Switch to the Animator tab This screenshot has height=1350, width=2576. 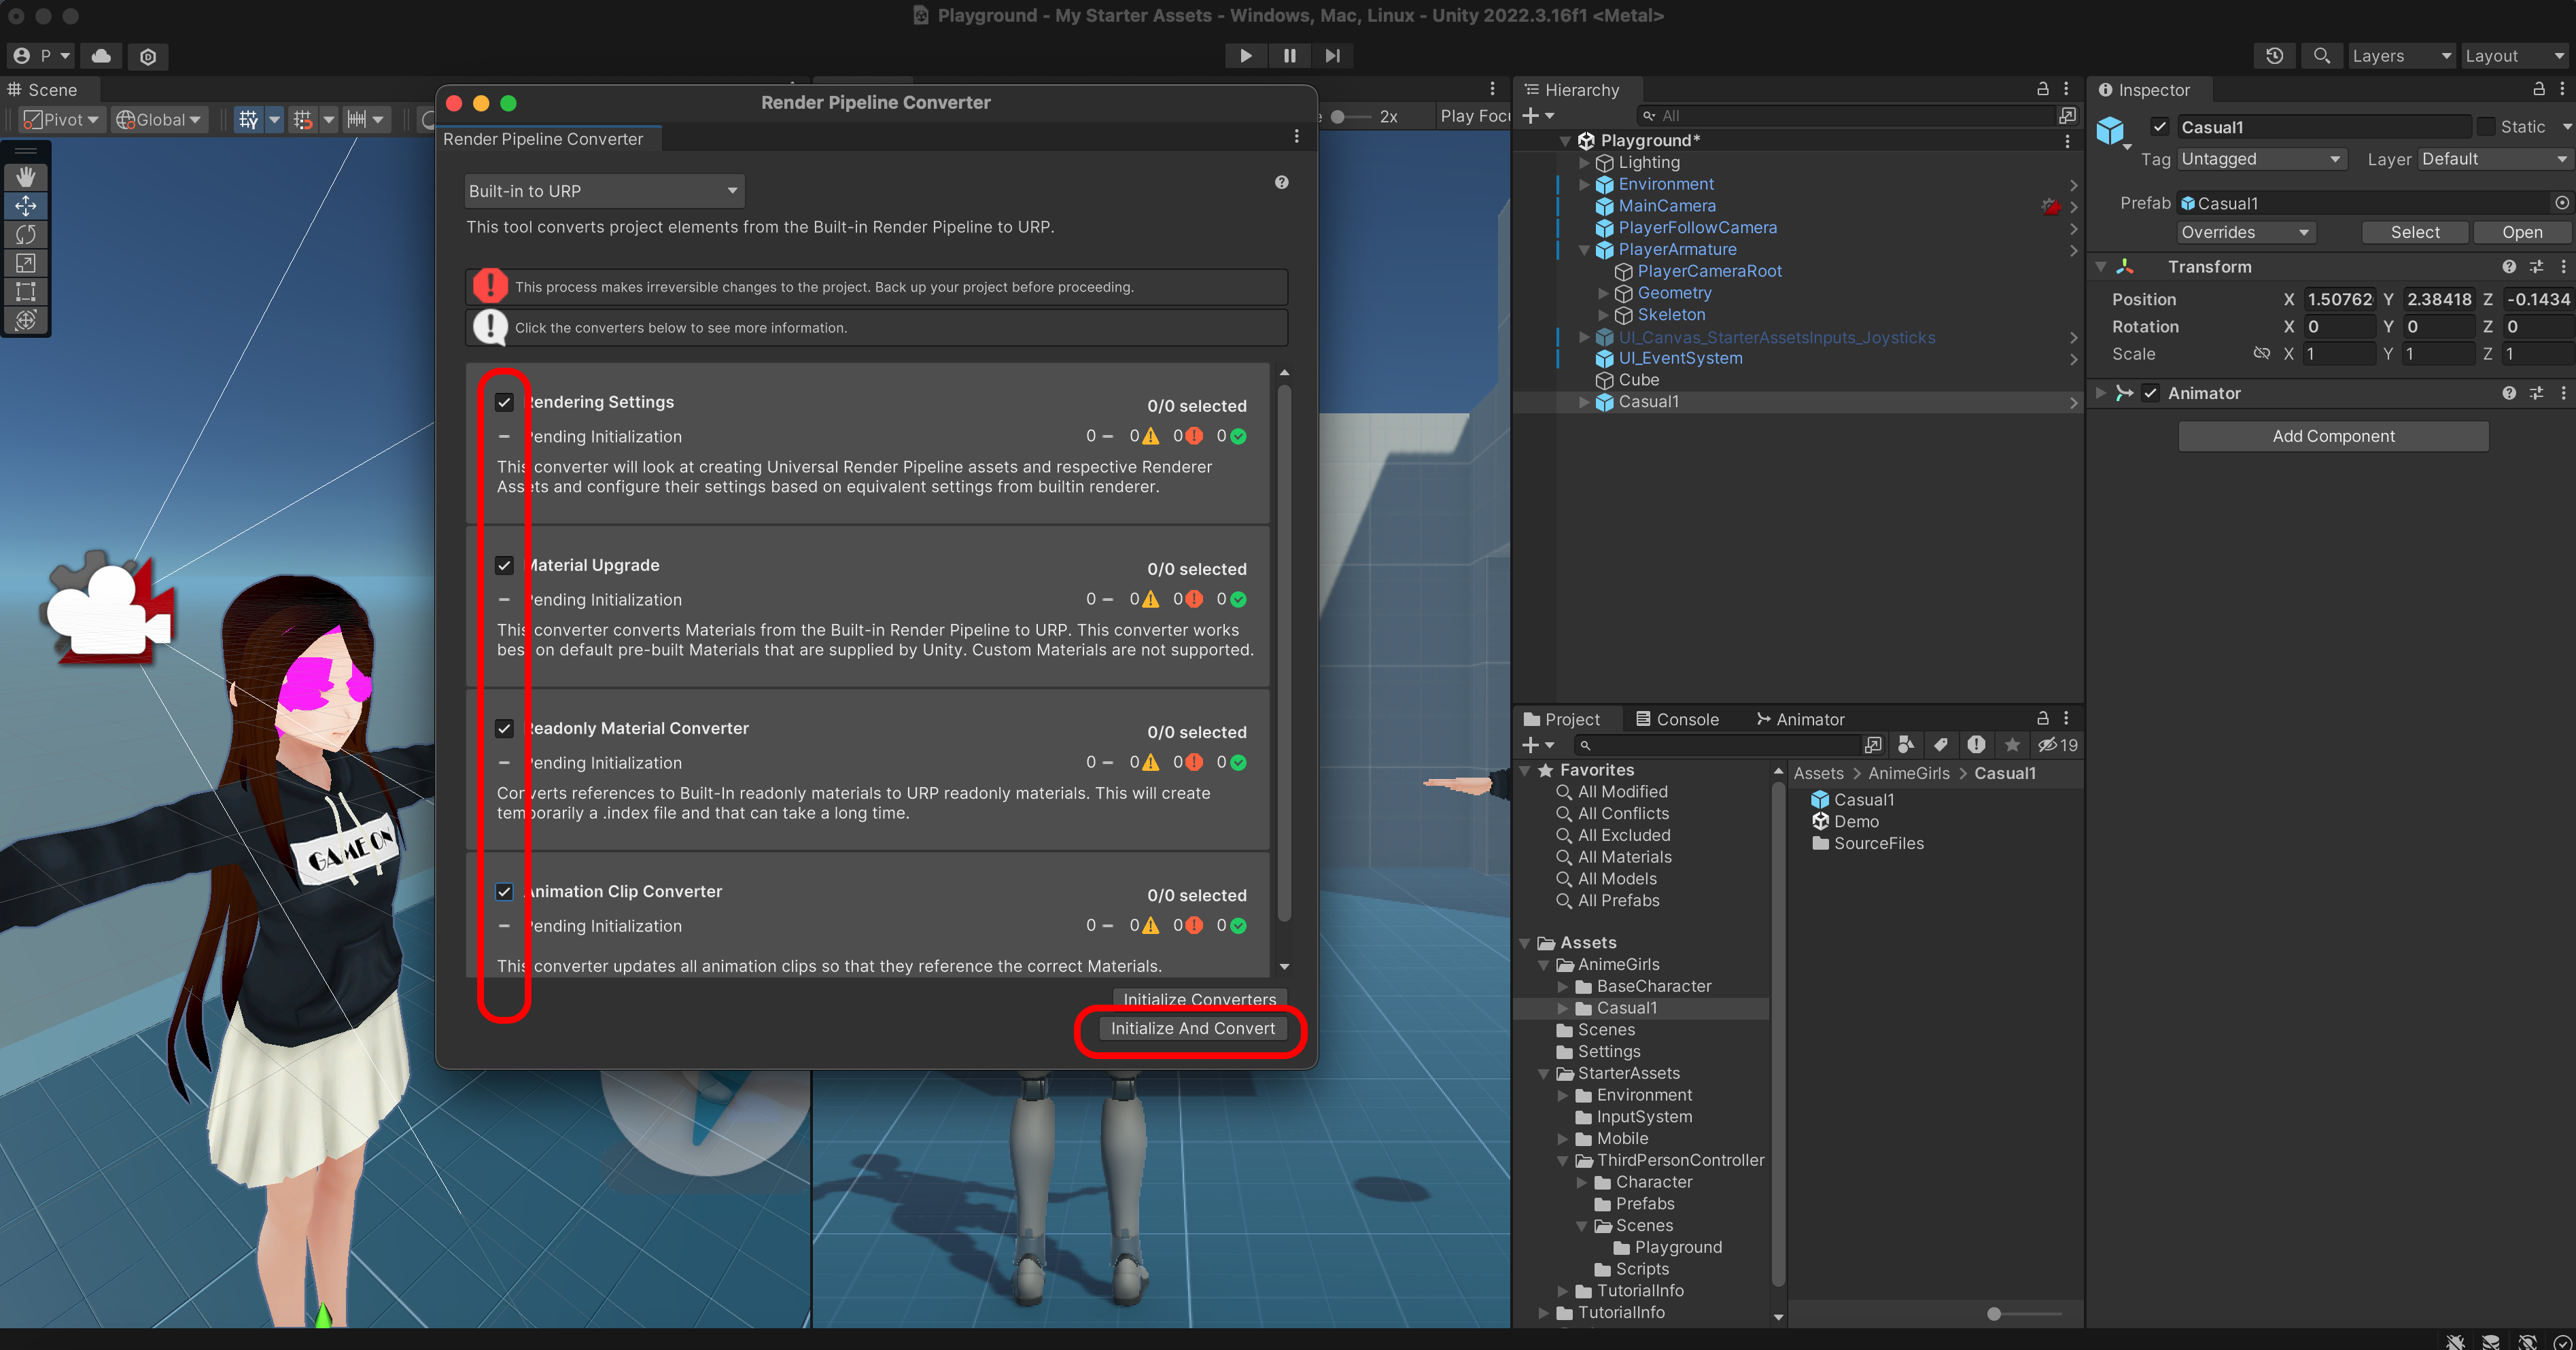pyautogui.click(x=1800, y=719)
